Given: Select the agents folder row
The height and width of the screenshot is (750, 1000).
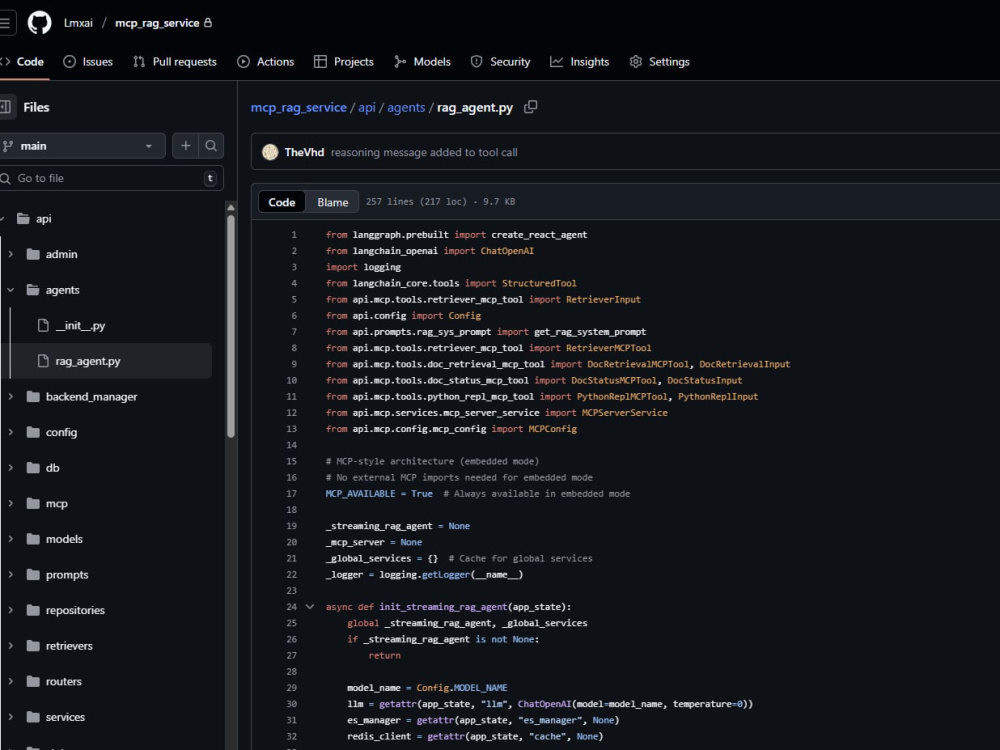Looking at the screenshot, I should pyautogui.click(x=106, y=290).
